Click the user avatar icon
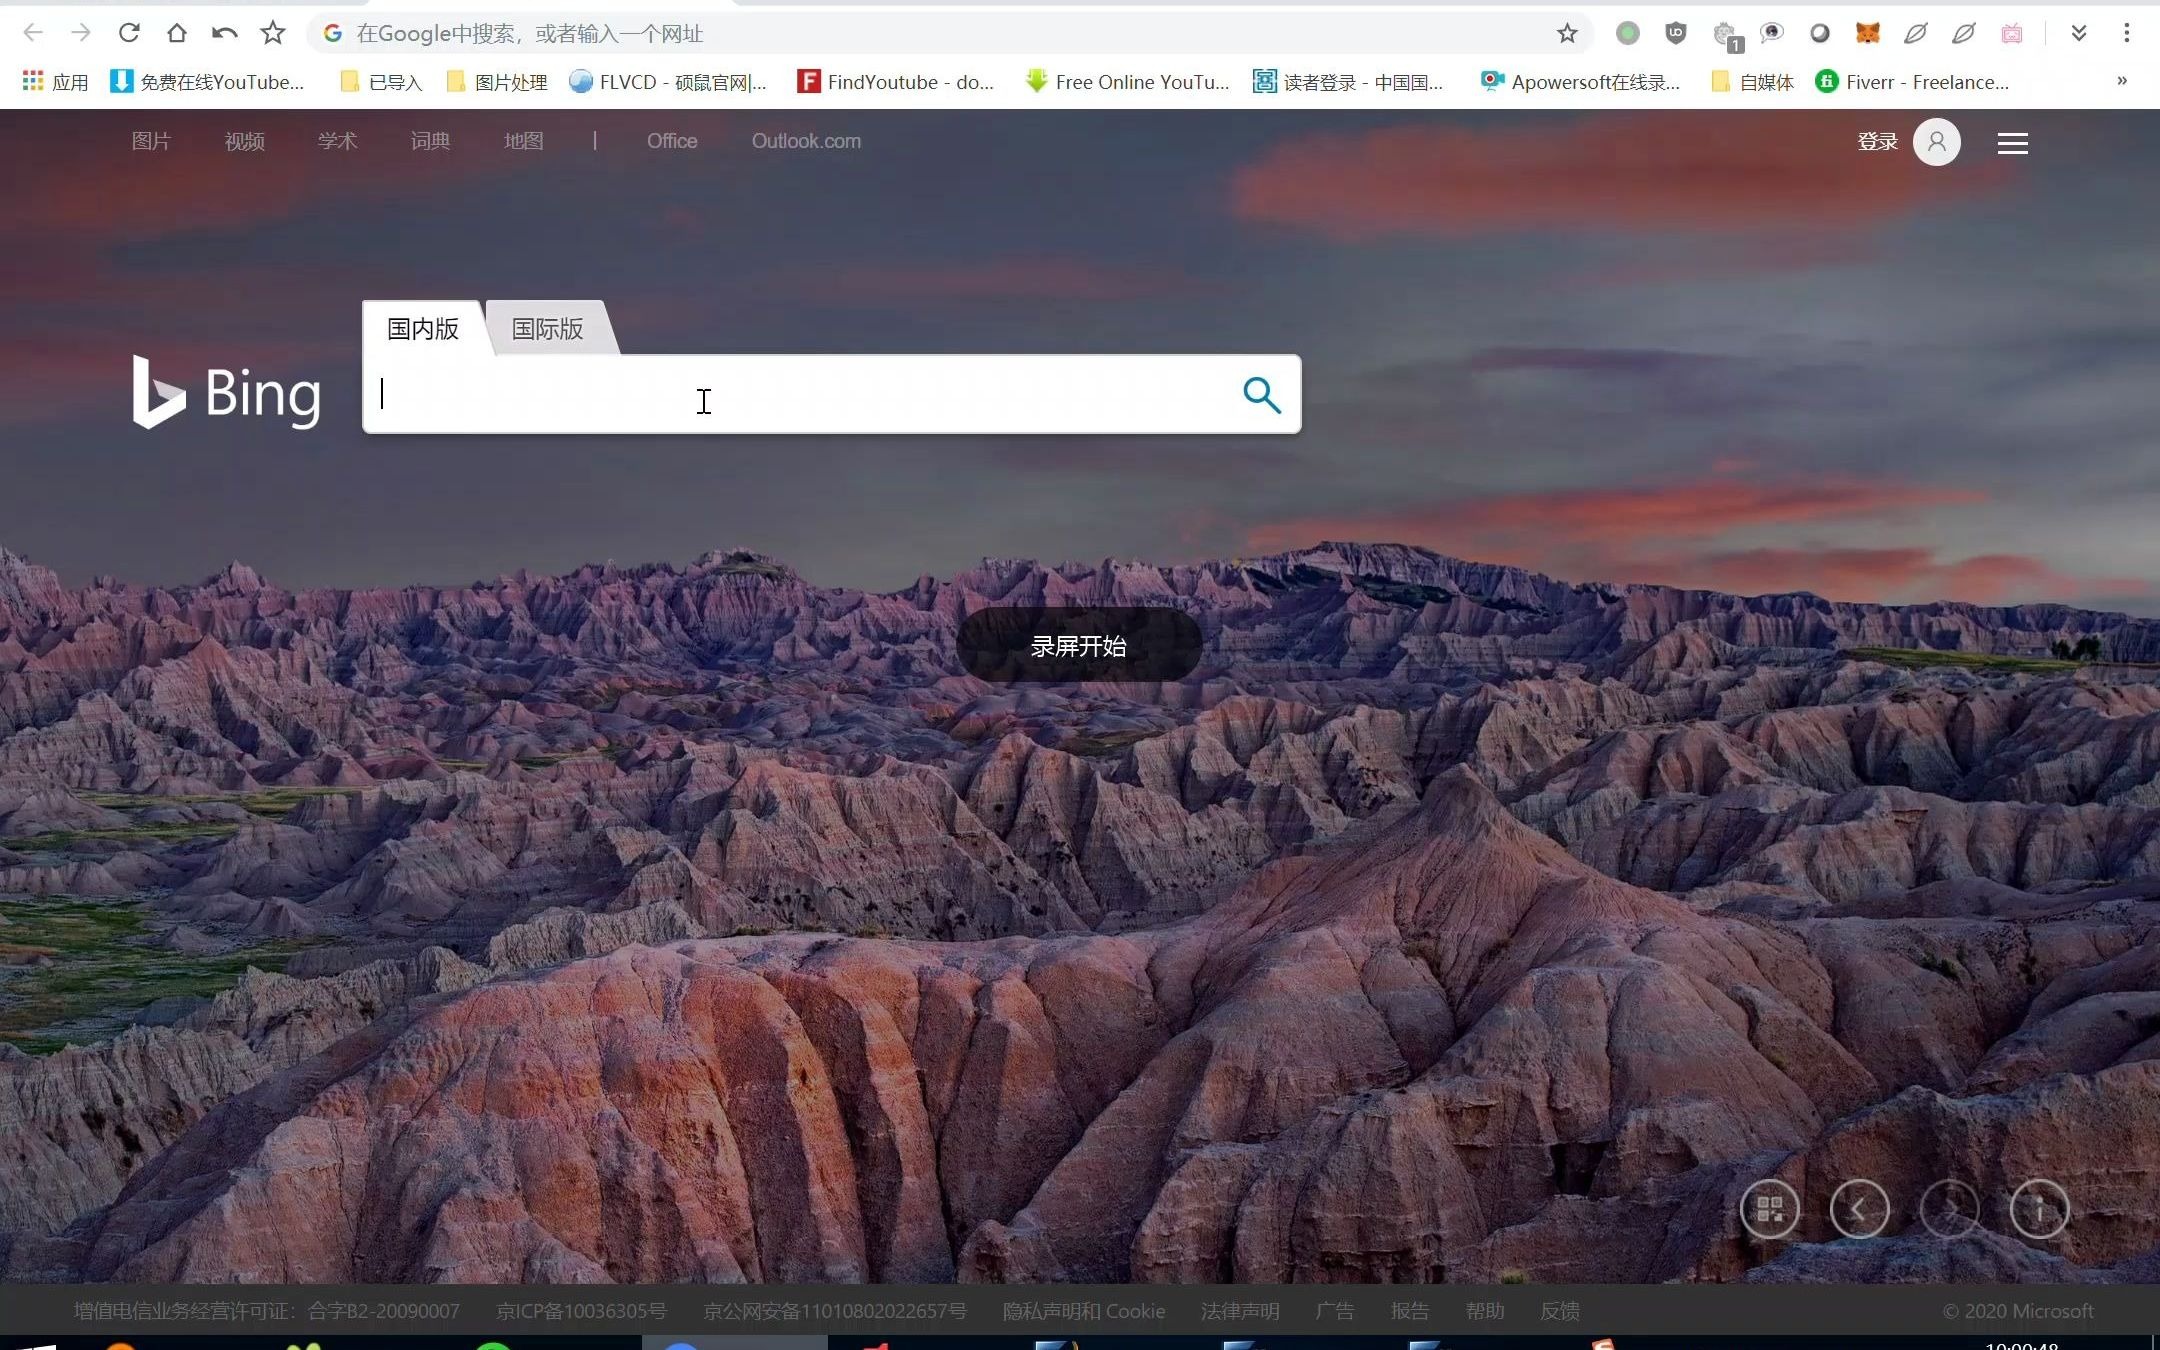This screenshot has height=1350, width=2160. pyautogui.click(x=1936, y=142)
